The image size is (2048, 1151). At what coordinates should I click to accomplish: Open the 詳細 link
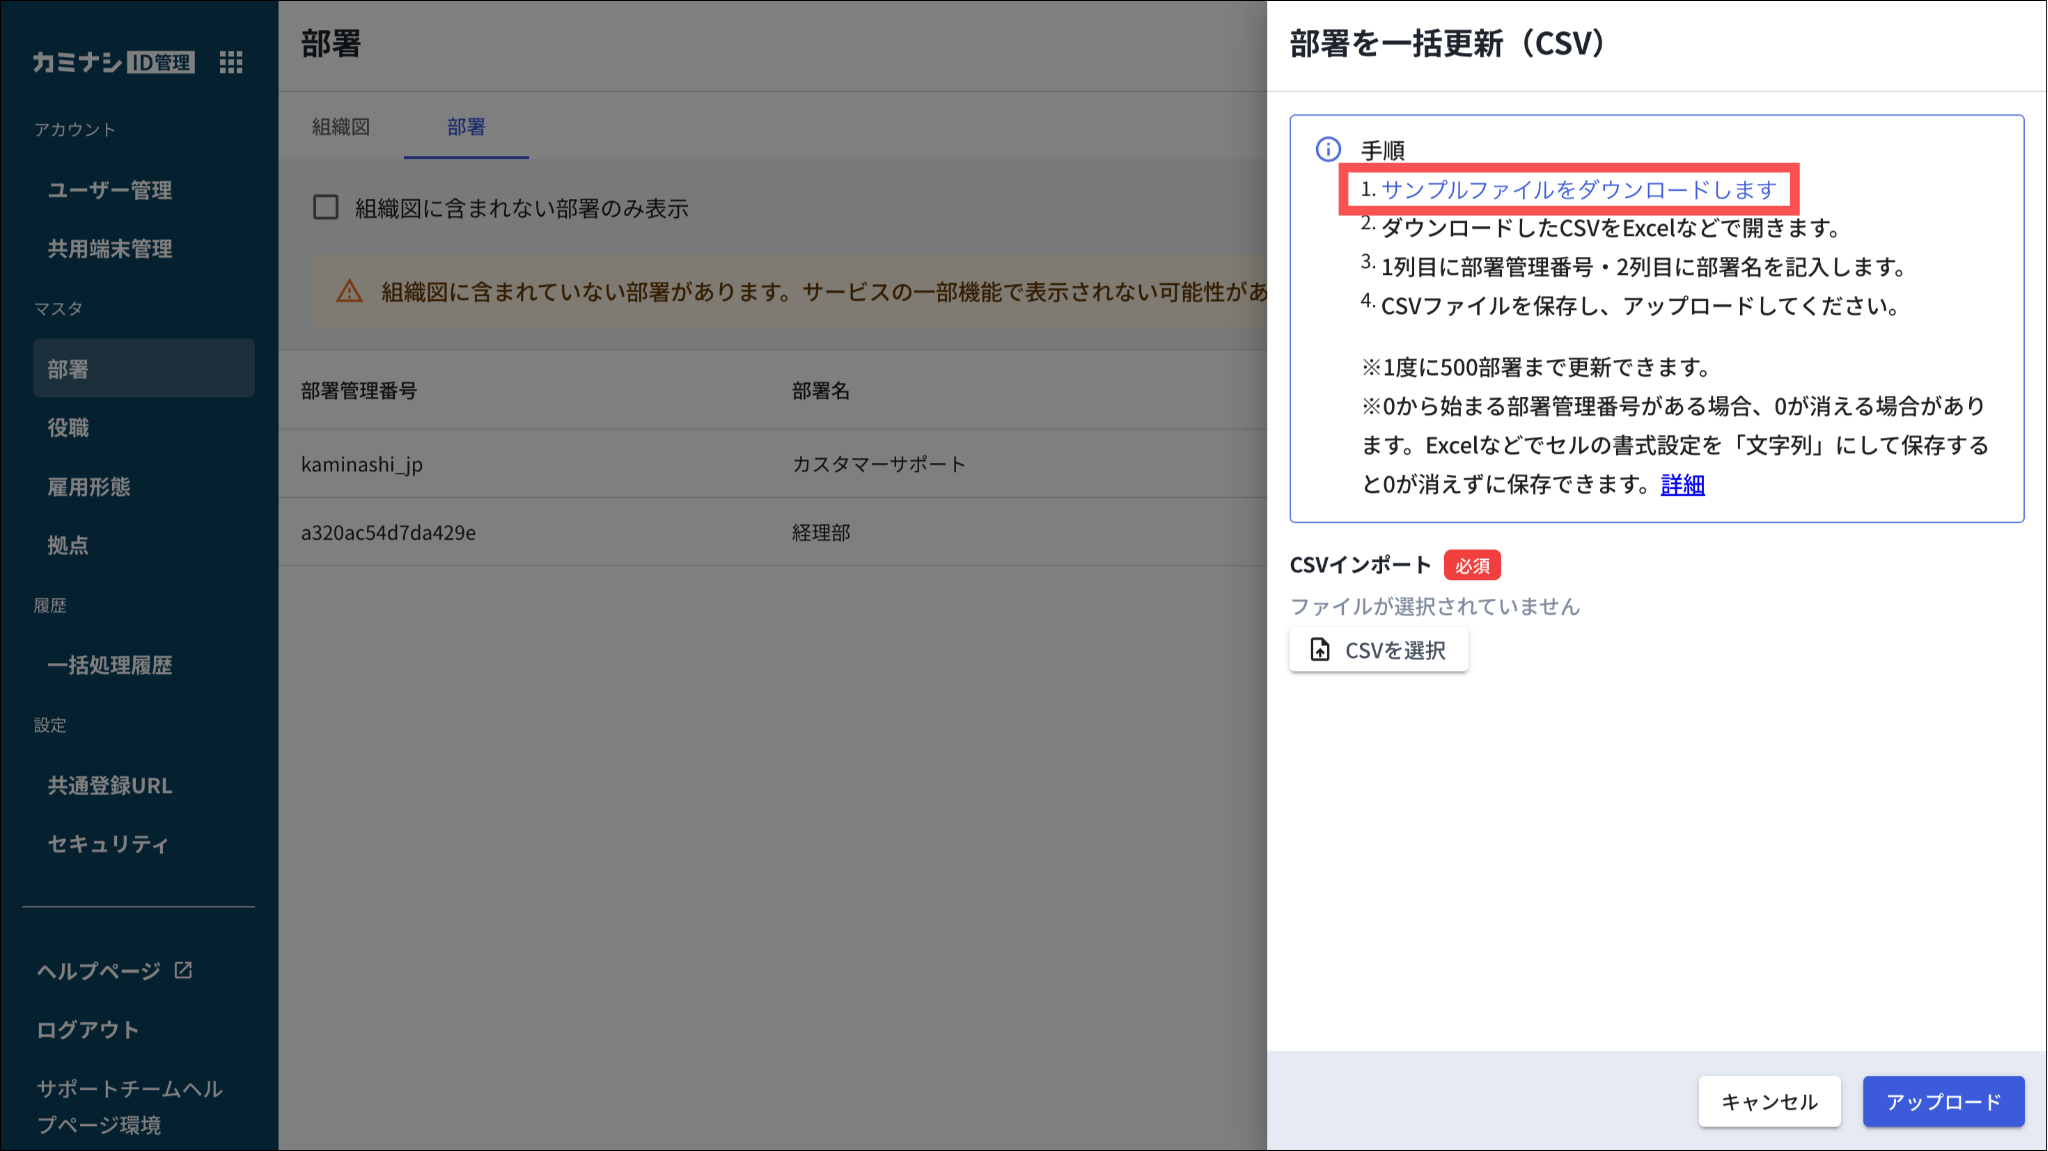[1682, 485]
